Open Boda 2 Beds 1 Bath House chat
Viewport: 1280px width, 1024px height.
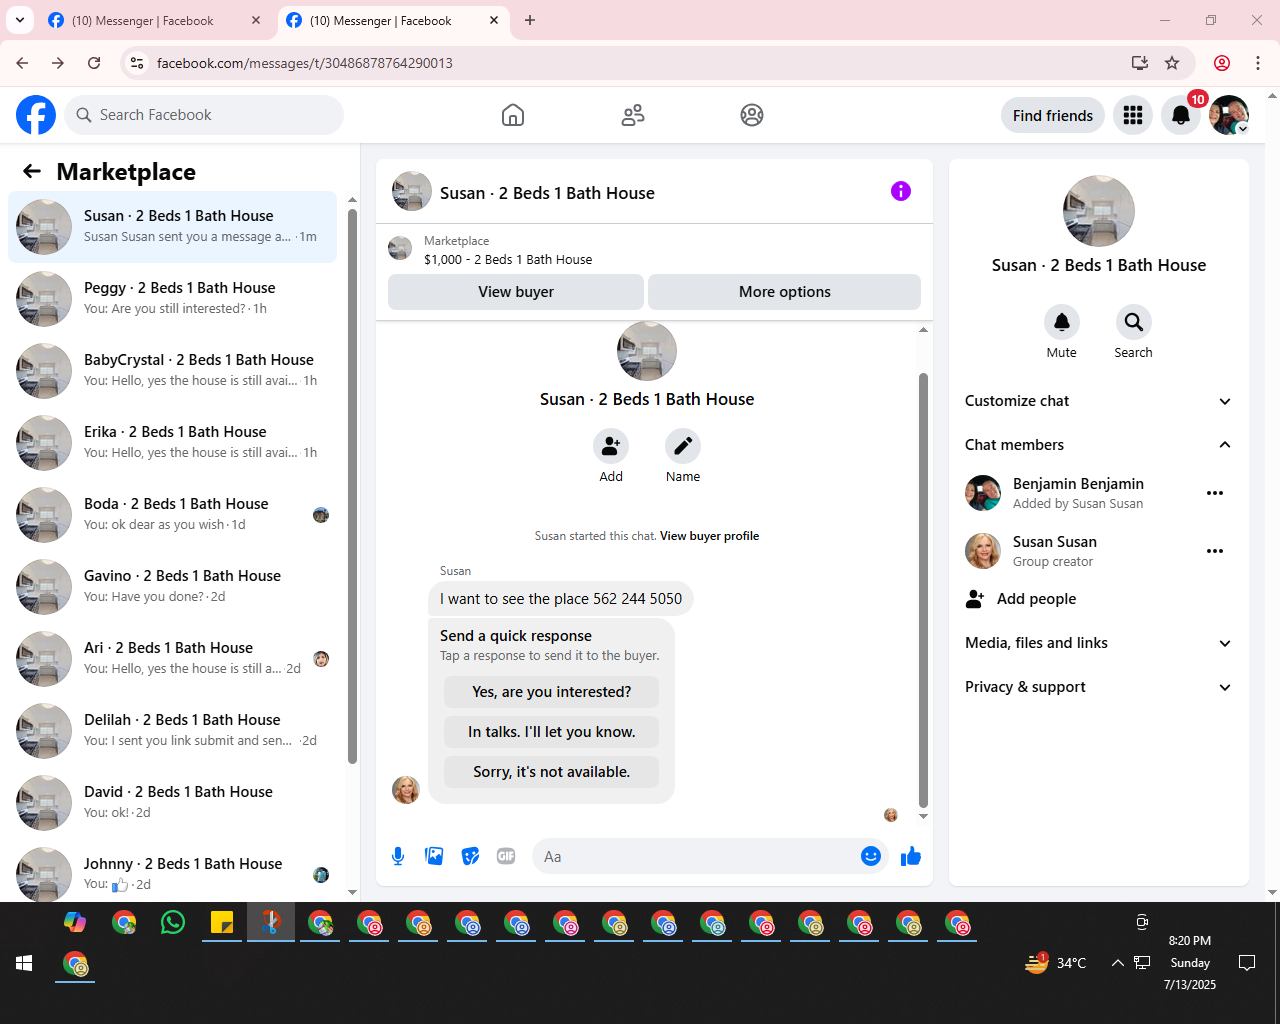coord(172,515)
